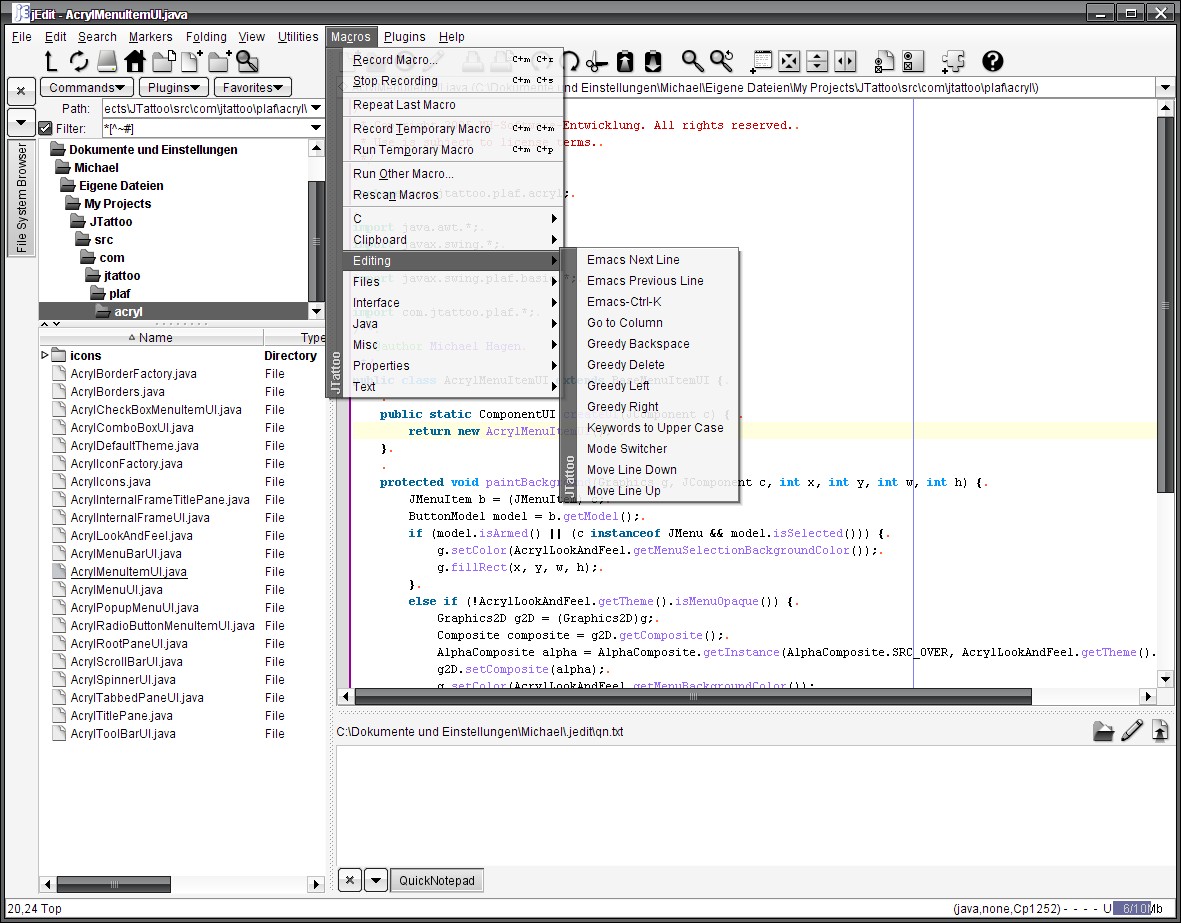Open the buffer switcher dropdown arrow

click(x=1165, y=87)
